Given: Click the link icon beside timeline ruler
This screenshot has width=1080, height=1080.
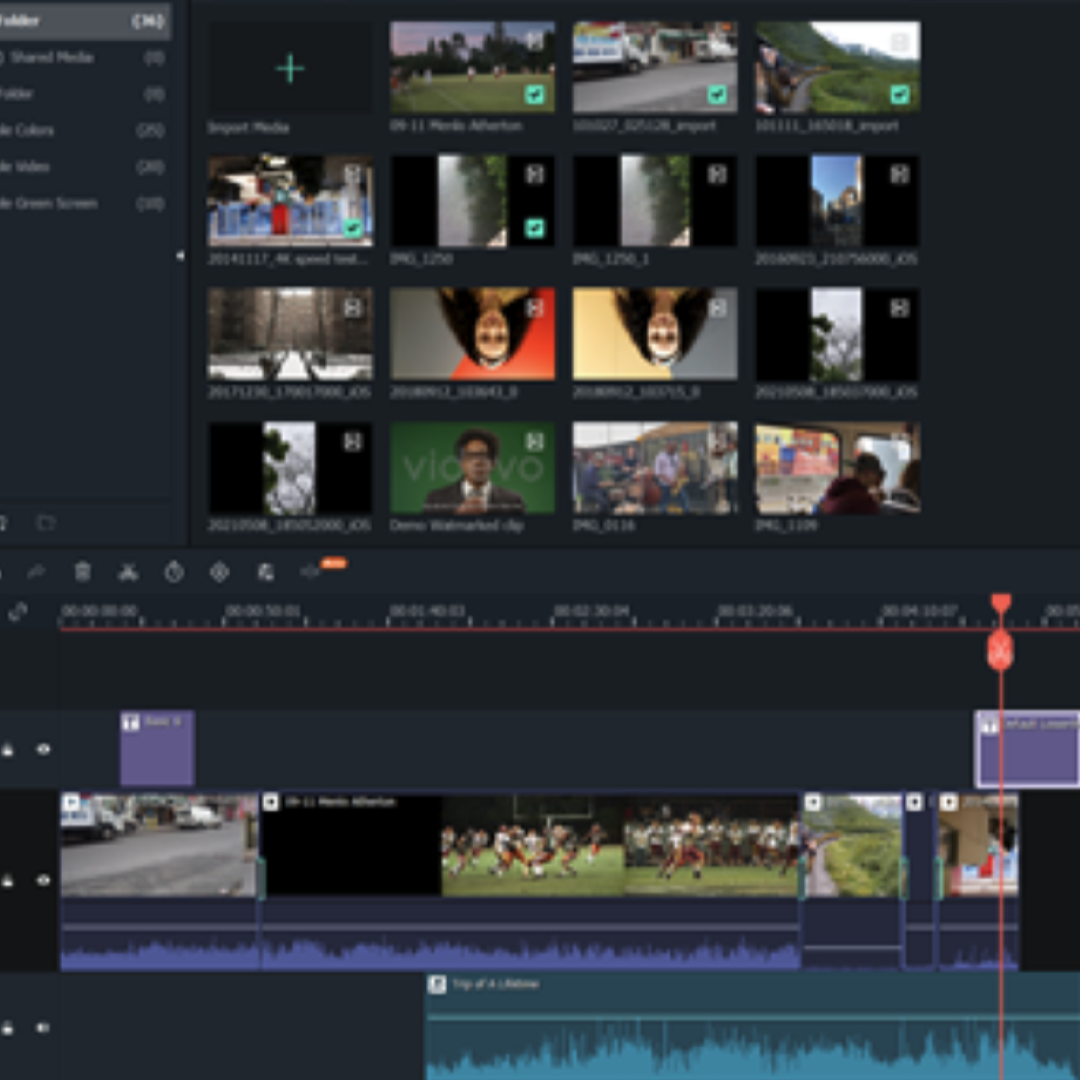Looking at the screenshot, I should pos(17,612).
